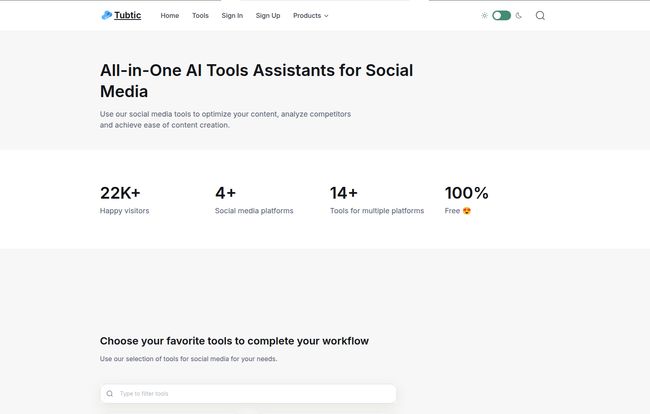Open the Sign In page

point(232,15)
